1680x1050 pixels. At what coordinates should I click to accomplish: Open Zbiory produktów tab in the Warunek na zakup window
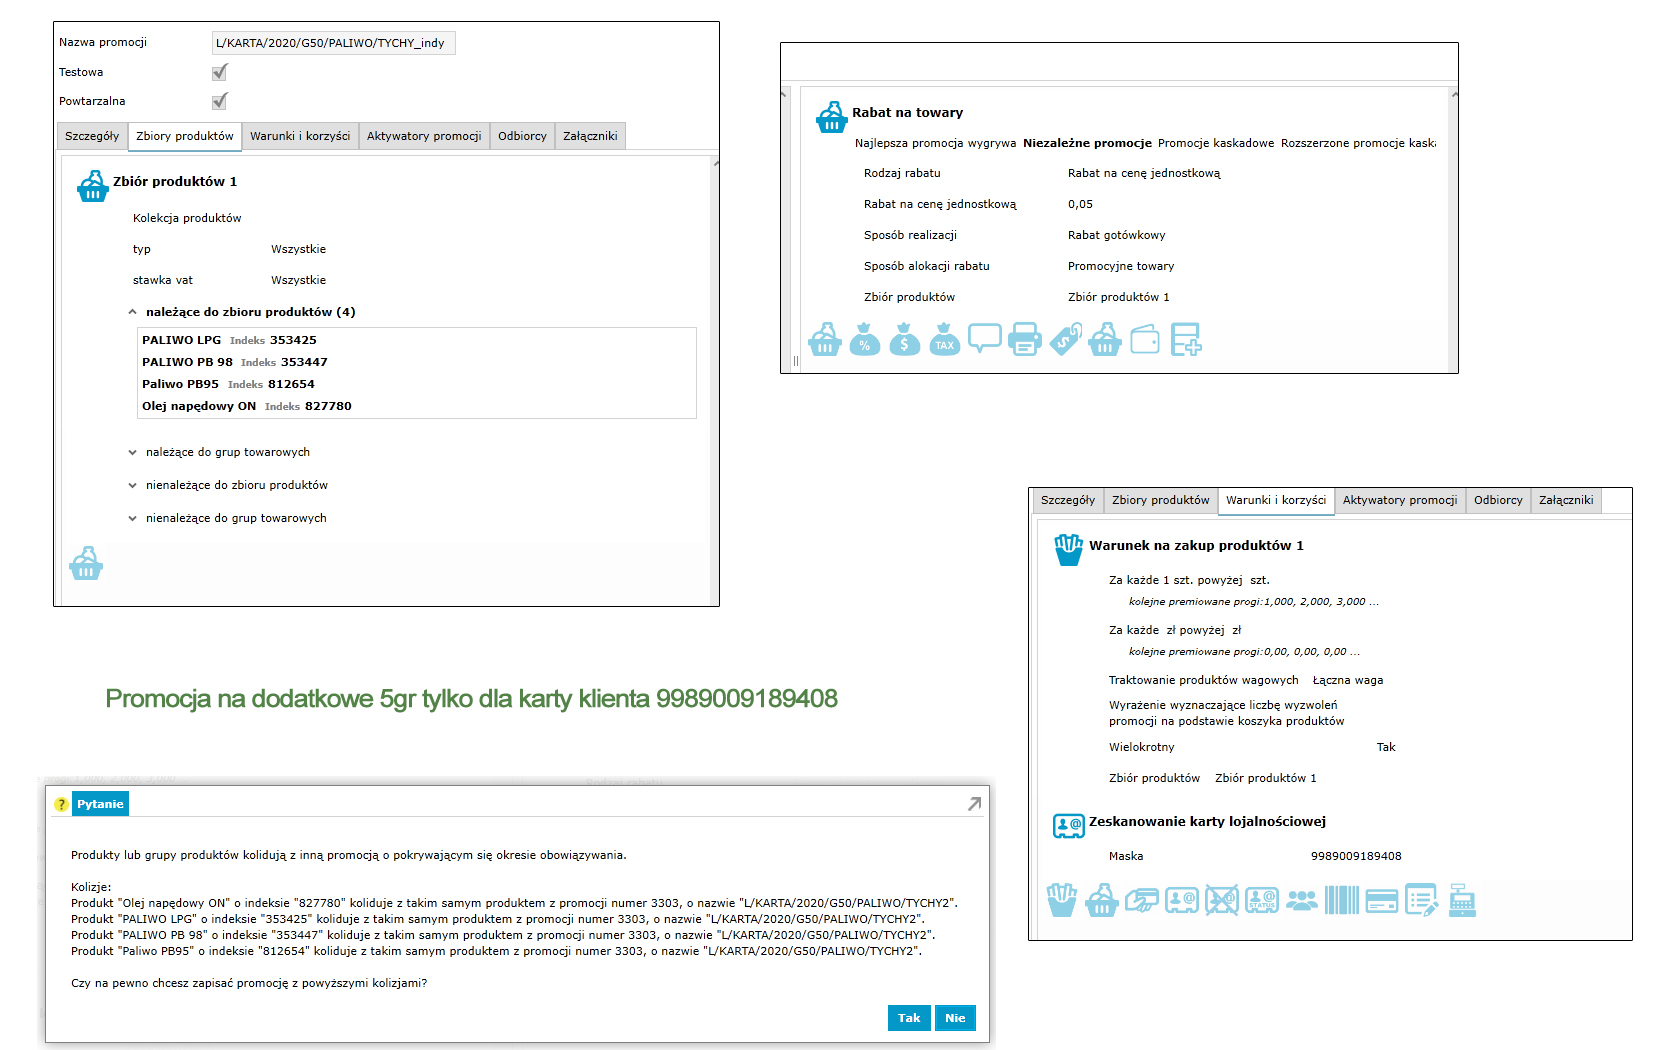tap(1160, 500)
